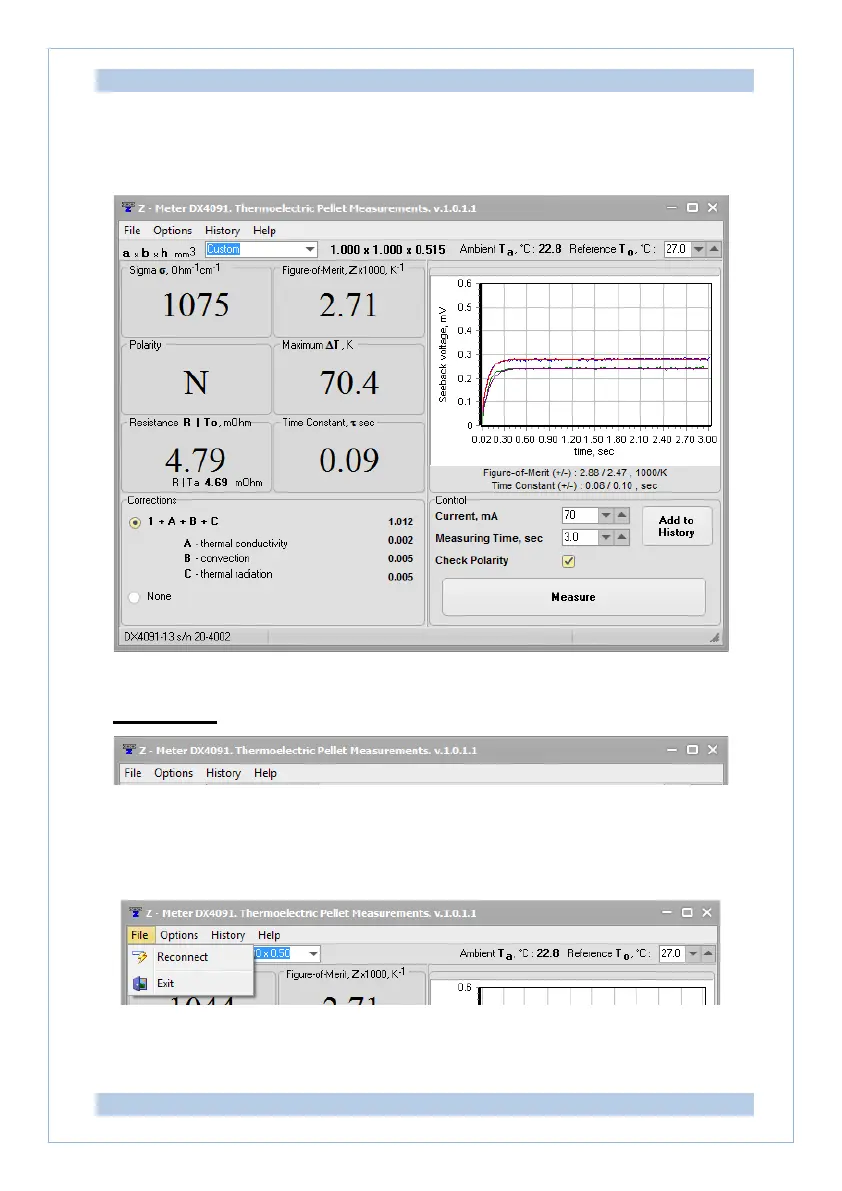The image size is (842, 1191).
Task: Click the highlighted File menu with the dropdown open
Action: (x=140, y=935)
